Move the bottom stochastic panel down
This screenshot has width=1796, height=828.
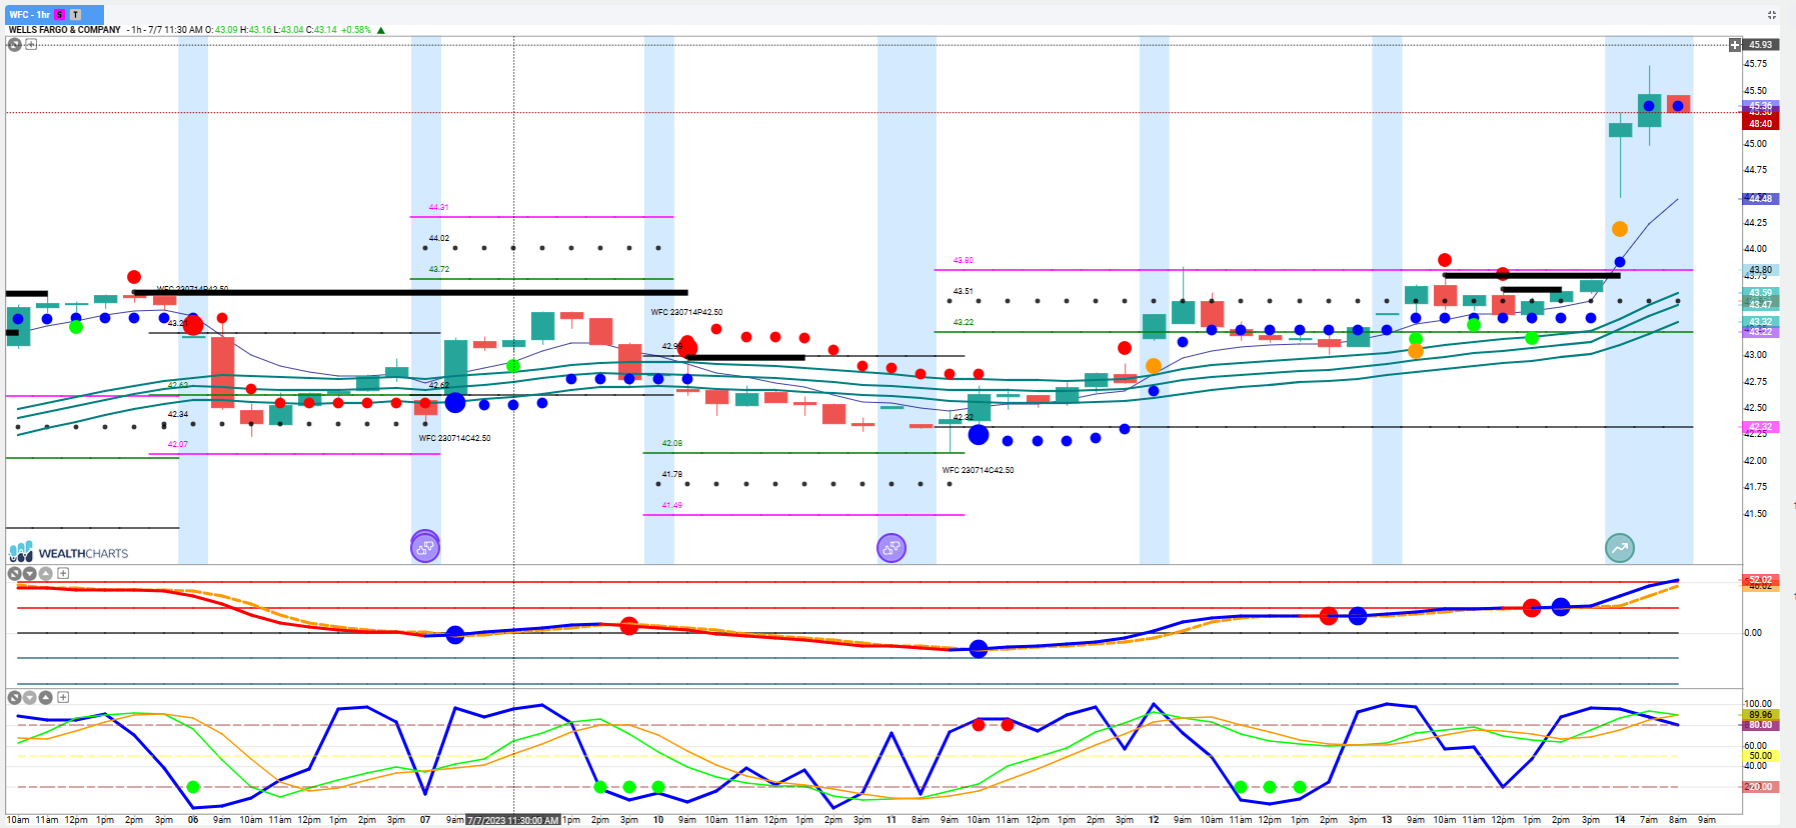tap(30, 697)
